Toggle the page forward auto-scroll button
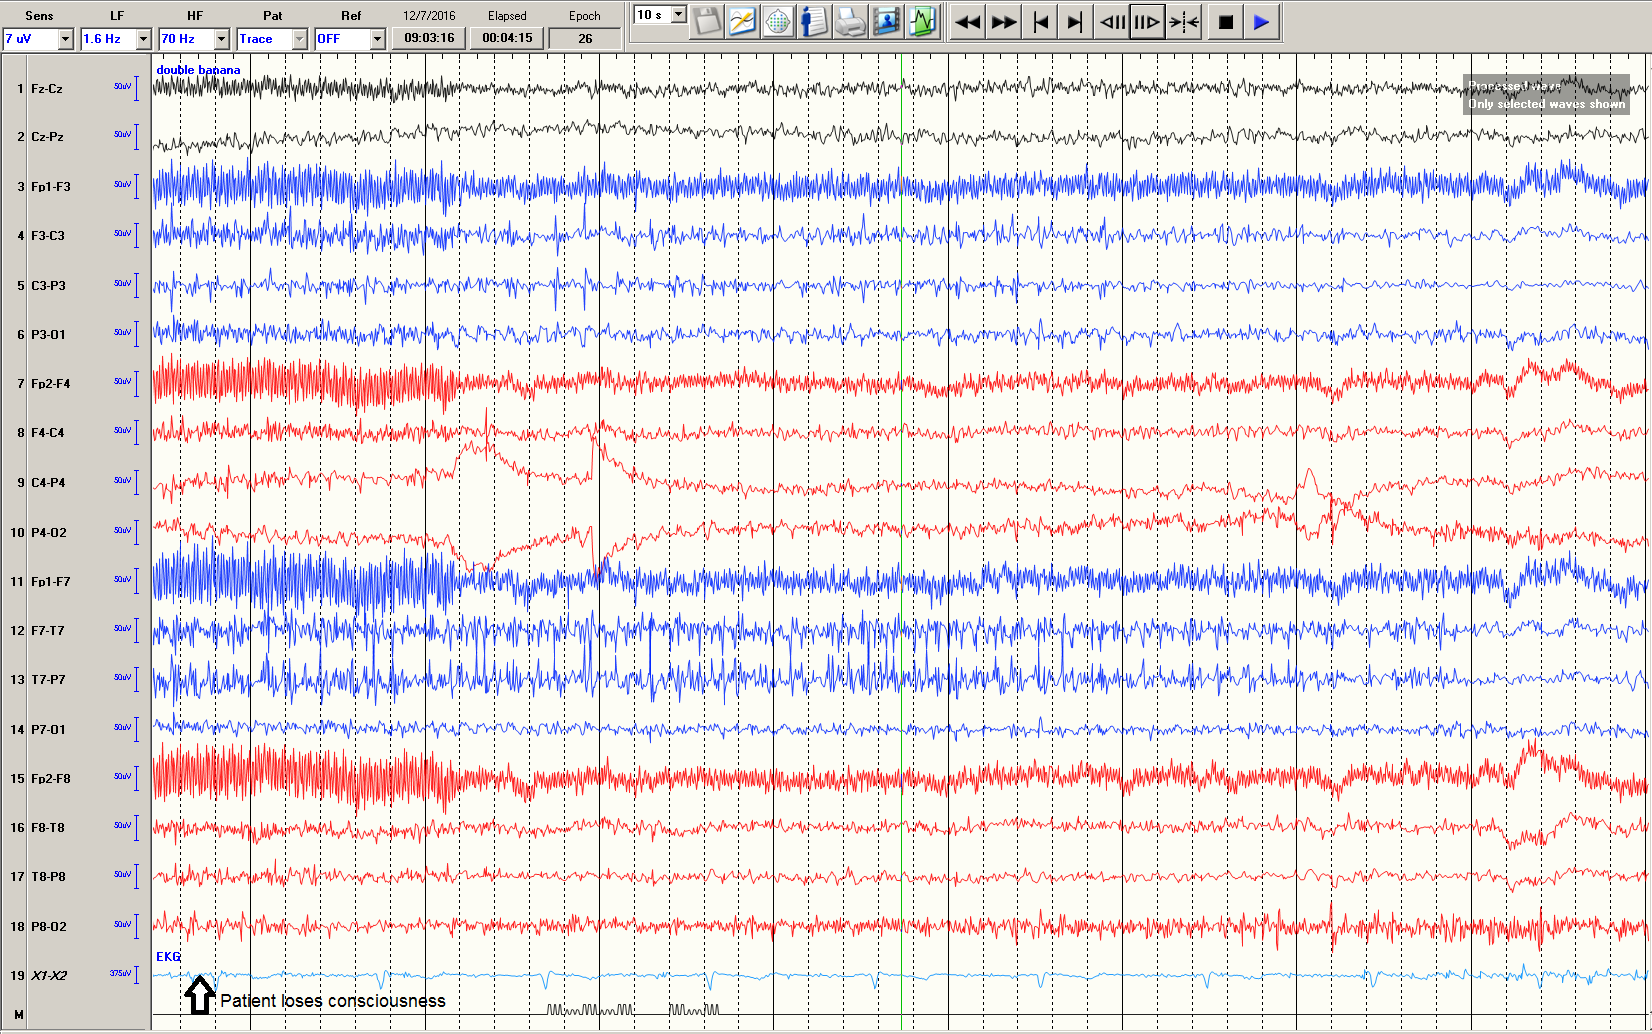This screenshot has width=1652, height=1034. tap(1147, 22)
